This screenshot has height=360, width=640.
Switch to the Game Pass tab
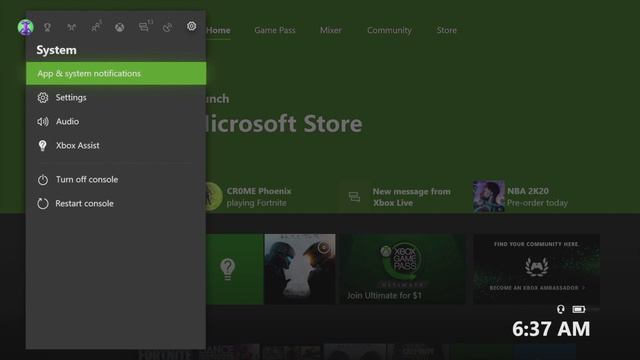click(275, 30)
